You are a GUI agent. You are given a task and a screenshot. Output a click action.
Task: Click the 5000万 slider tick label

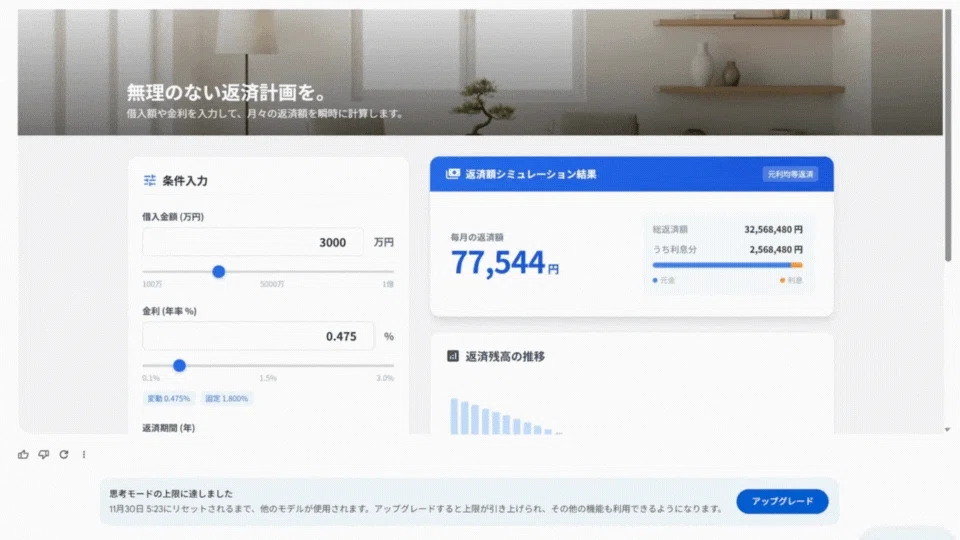pos(272,284)
